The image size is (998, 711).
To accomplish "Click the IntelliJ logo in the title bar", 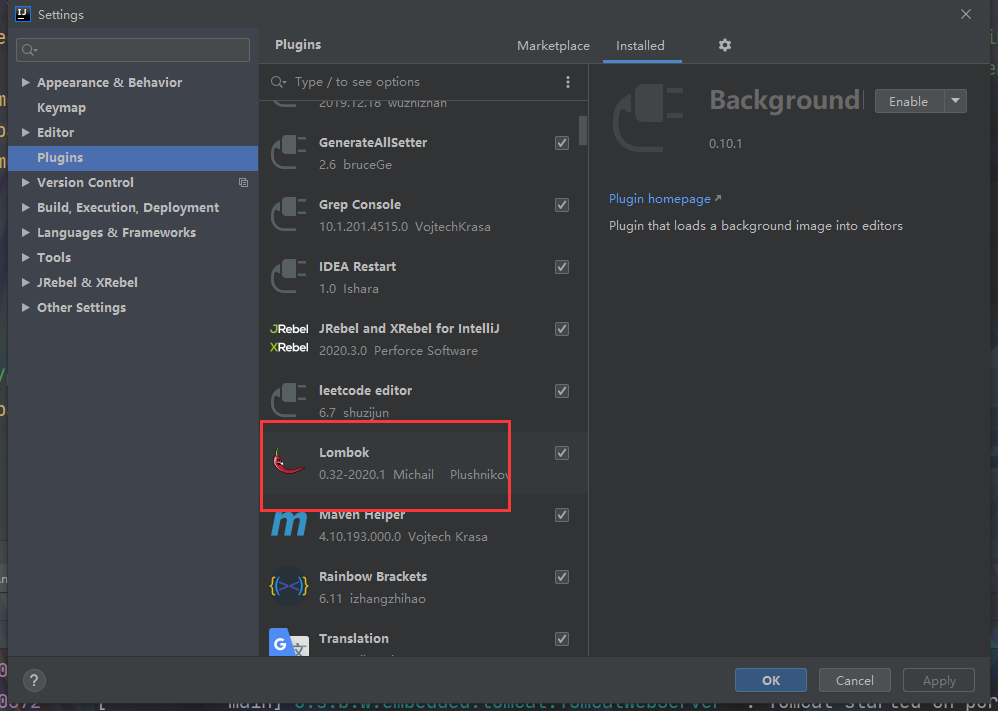I will (22, 13).
